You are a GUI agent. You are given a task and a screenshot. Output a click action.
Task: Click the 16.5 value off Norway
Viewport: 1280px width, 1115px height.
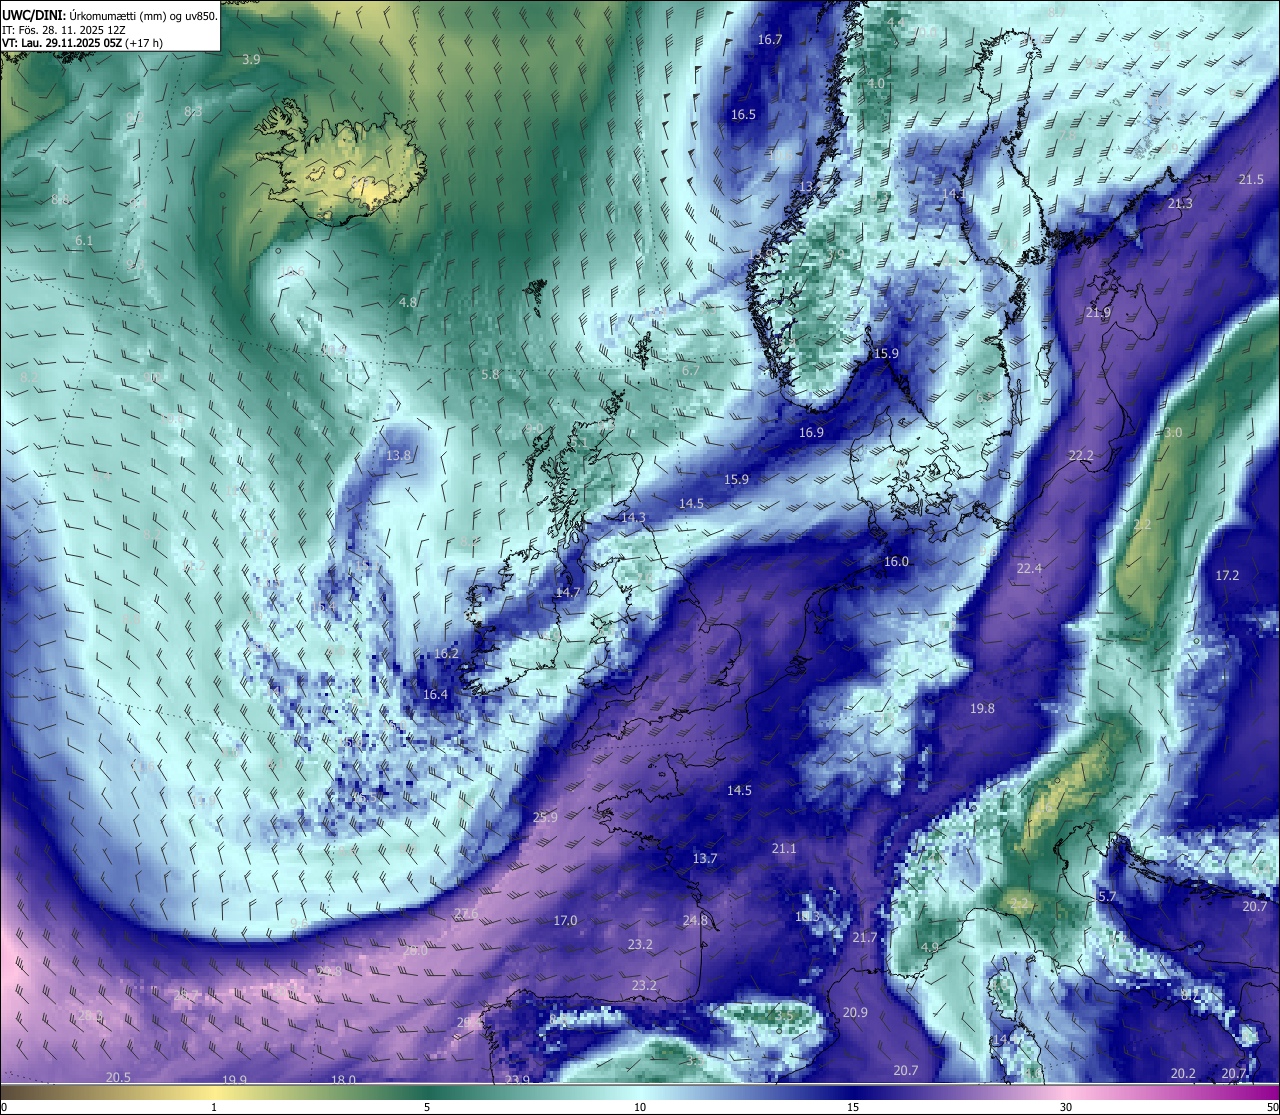tap(743, 115)
